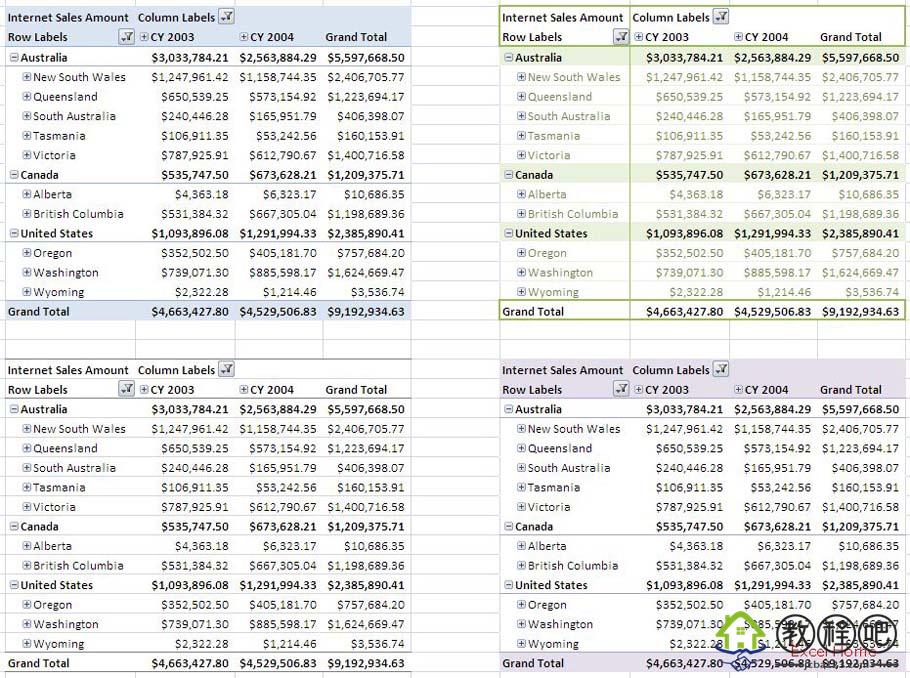Expand Queensland row in top-right green table

(x=521, y=96)
